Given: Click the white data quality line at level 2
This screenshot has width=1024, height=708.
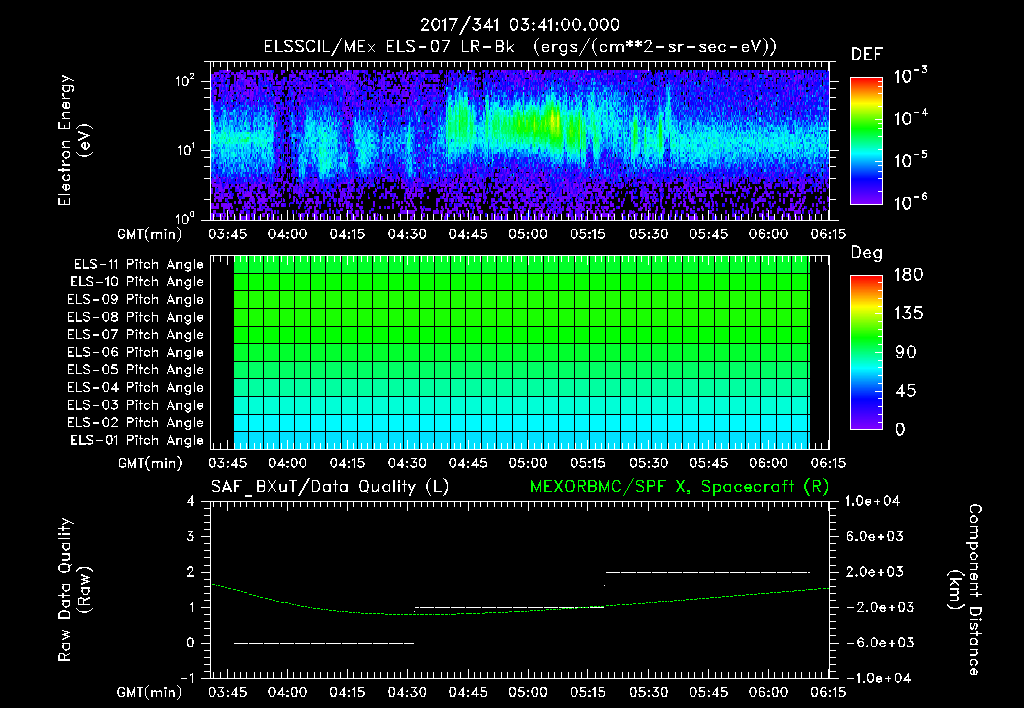Looking at the screenshot, I should (x=707, y=572).
